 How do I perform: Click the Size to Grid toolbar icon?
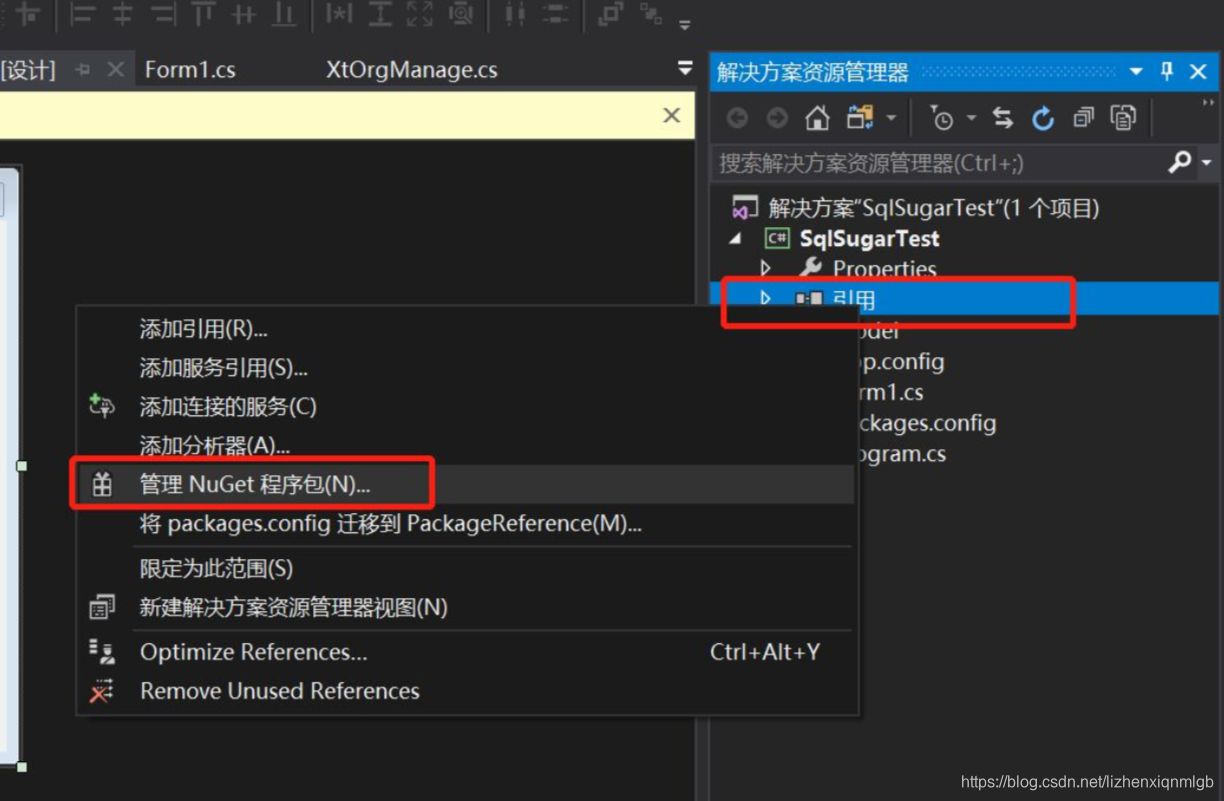pyautogui.click(x=461, y=15)
